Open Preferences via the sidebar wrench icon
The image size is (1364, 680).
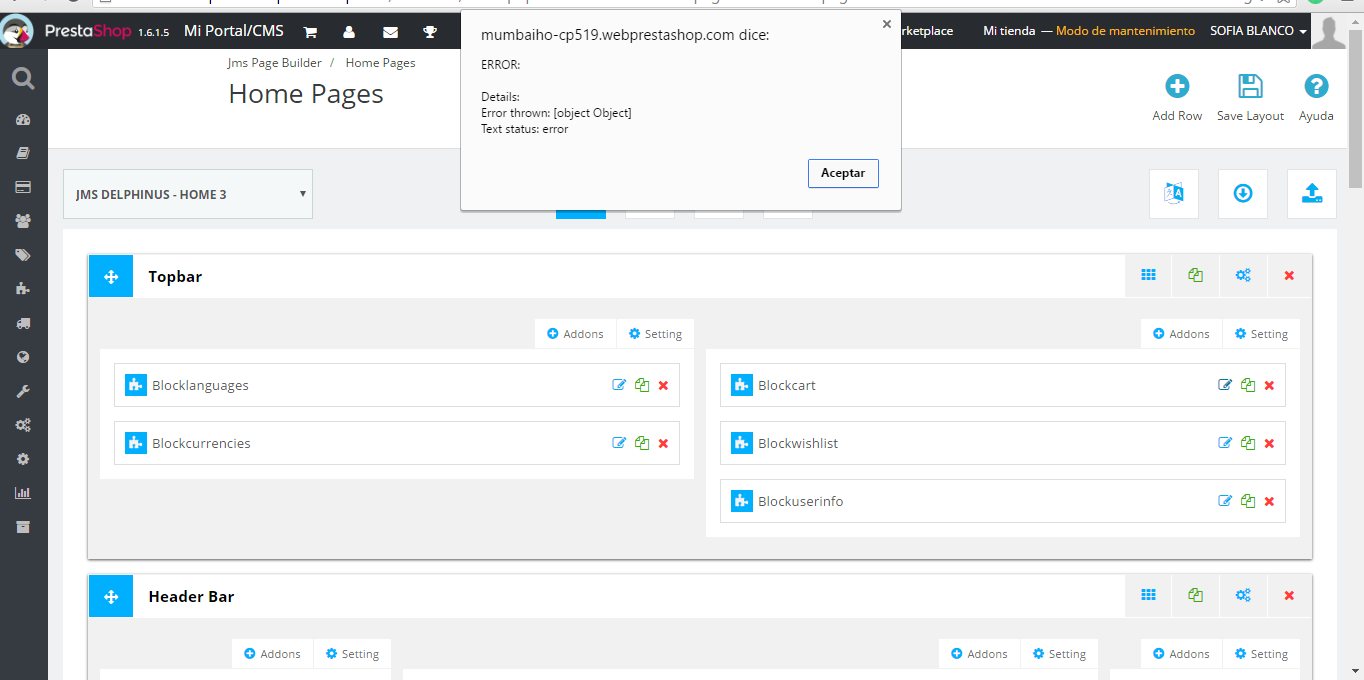click(x=23, y=391)
